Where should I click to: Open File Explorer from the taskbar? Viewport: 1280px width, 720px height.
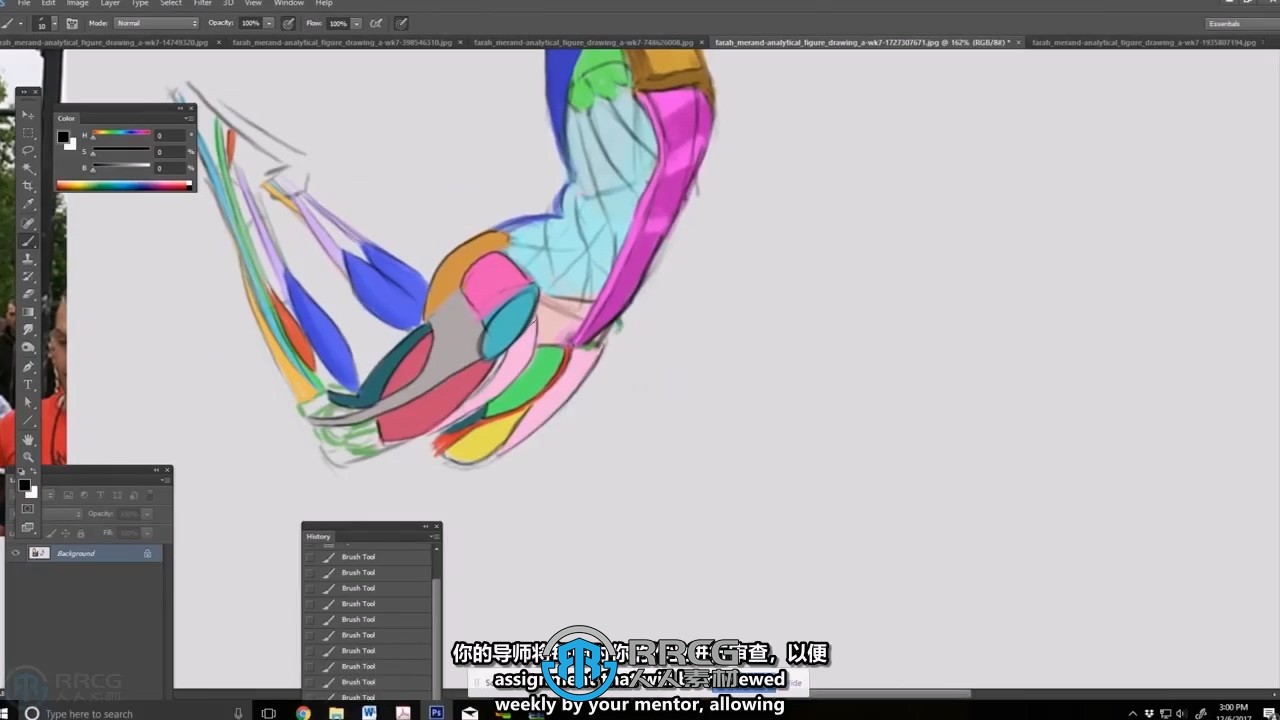click(x=336, y=713)
